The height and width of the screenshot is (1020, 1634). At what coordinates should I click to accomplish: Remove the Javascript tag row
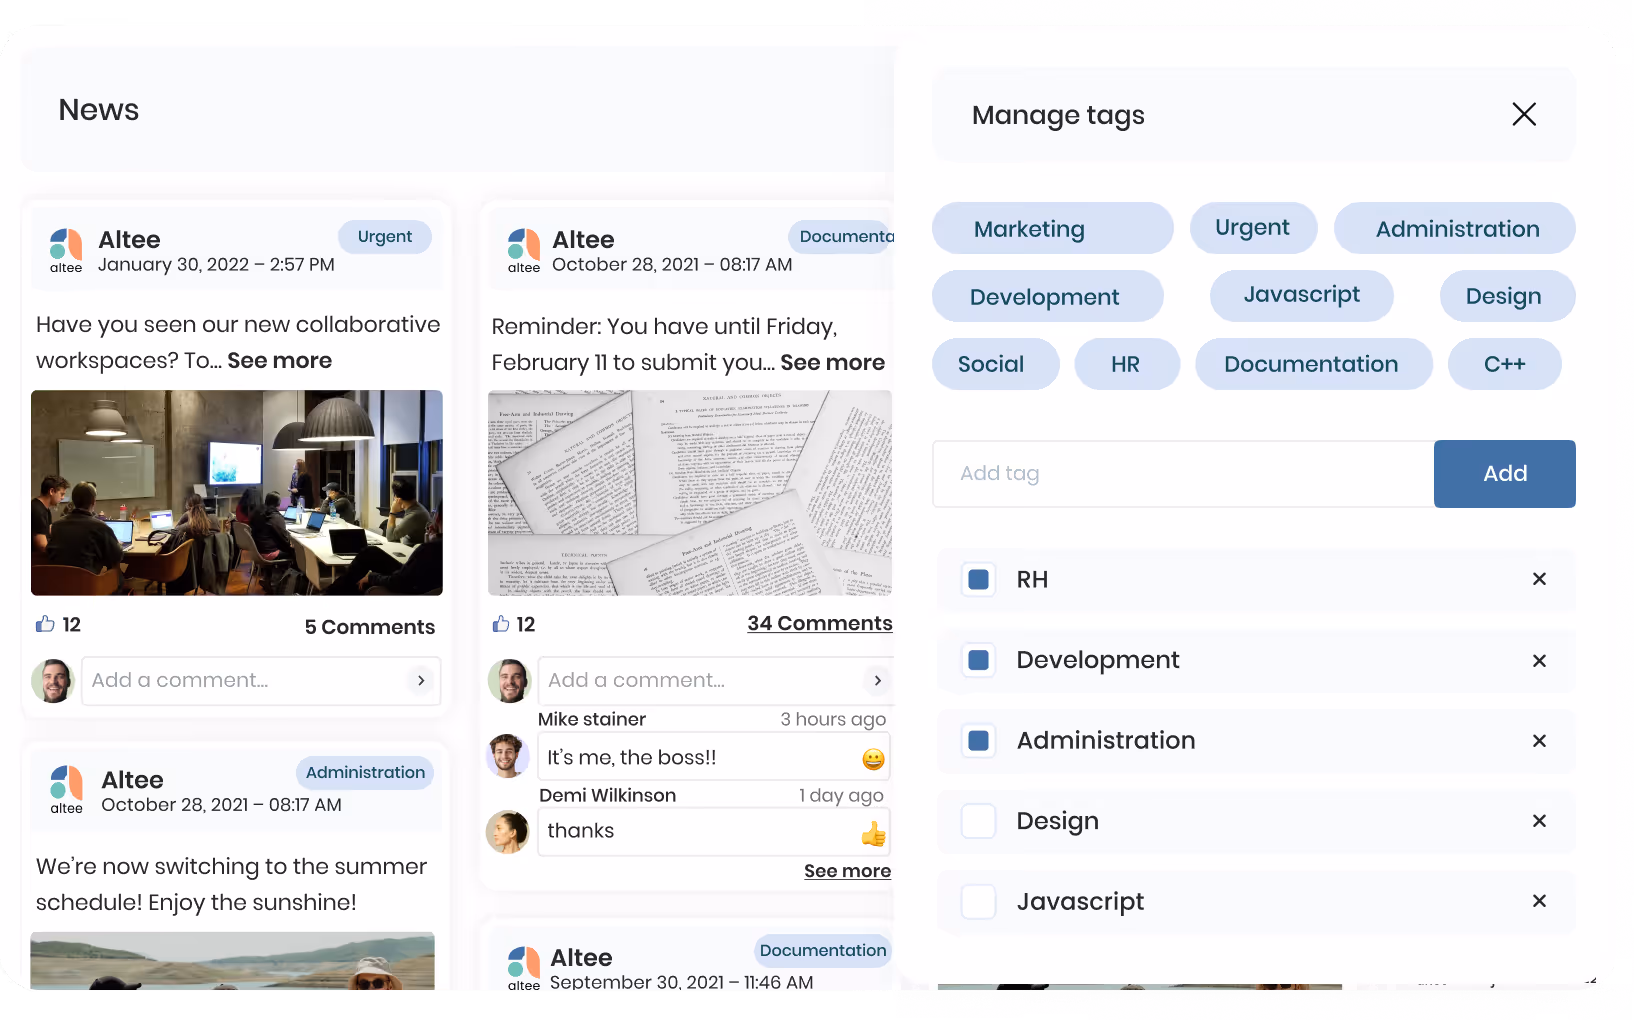(x=1539, y=901)
